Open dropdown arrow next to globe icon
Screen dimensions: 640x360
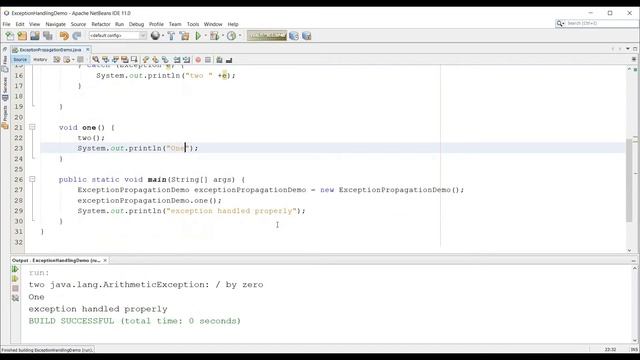coord(163,36)
